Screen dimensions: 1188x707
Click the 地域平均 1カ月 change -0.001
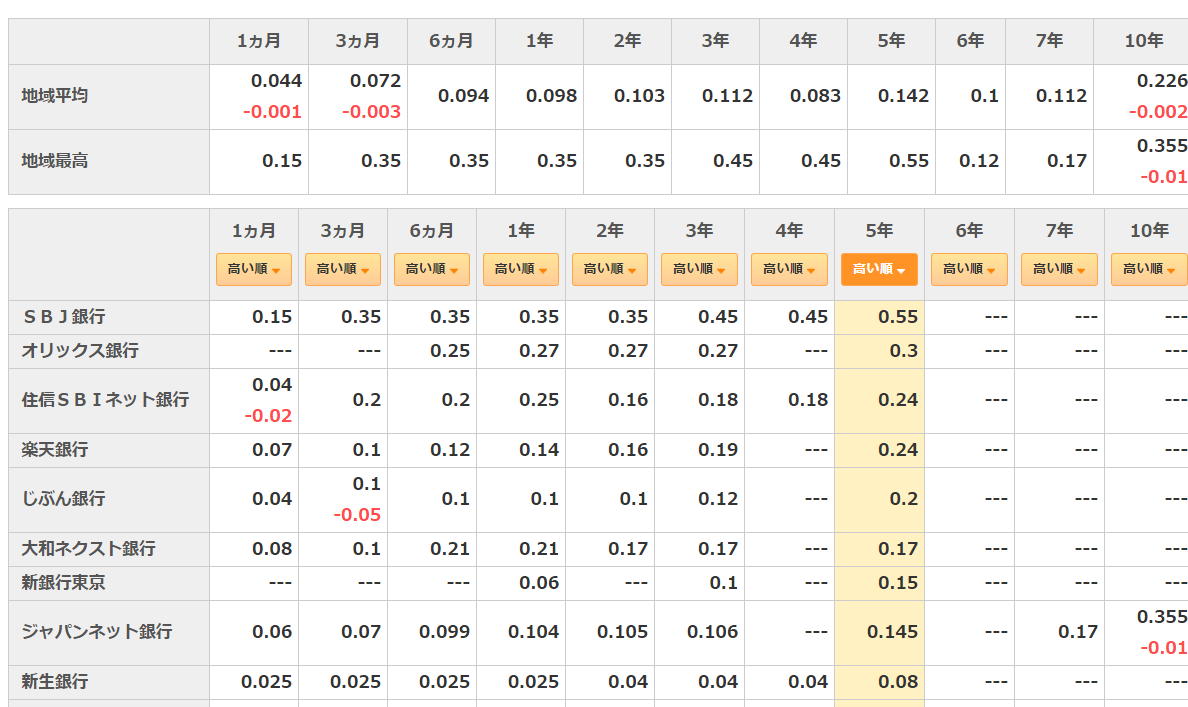[x=272, y=112]
